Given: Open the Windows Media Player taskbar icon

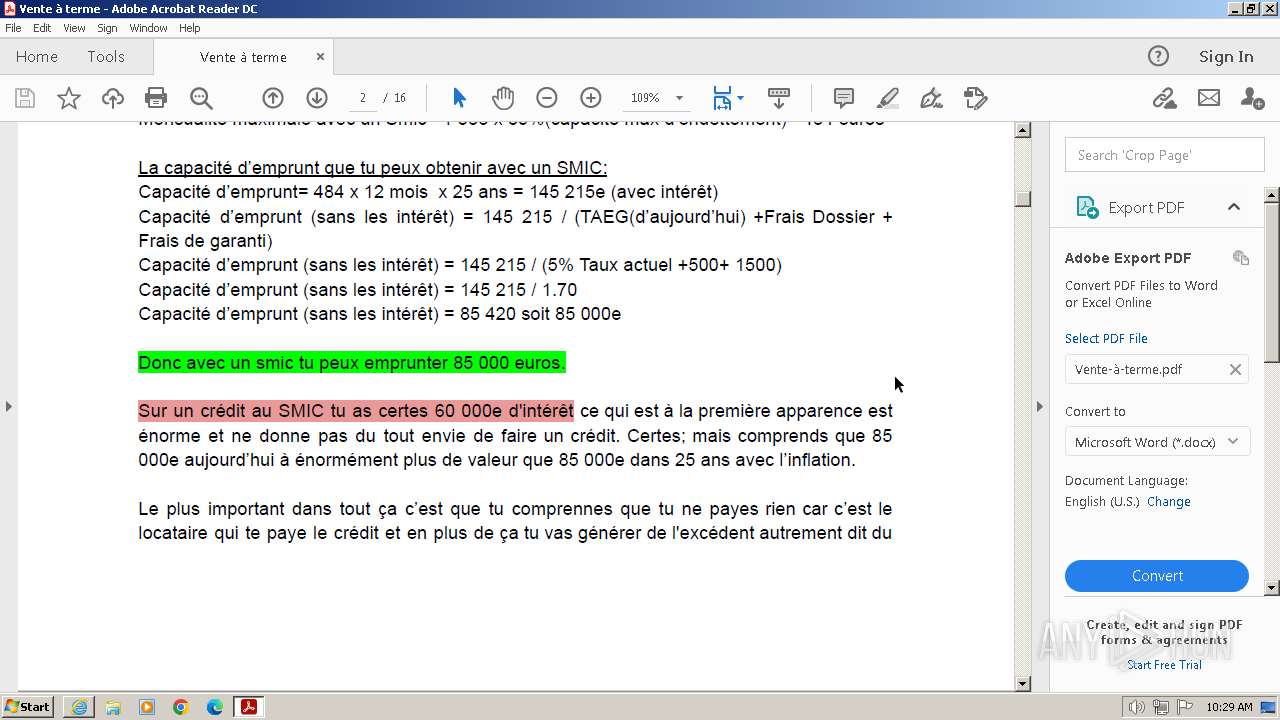Looking at the screenshot, I should 147,707.
